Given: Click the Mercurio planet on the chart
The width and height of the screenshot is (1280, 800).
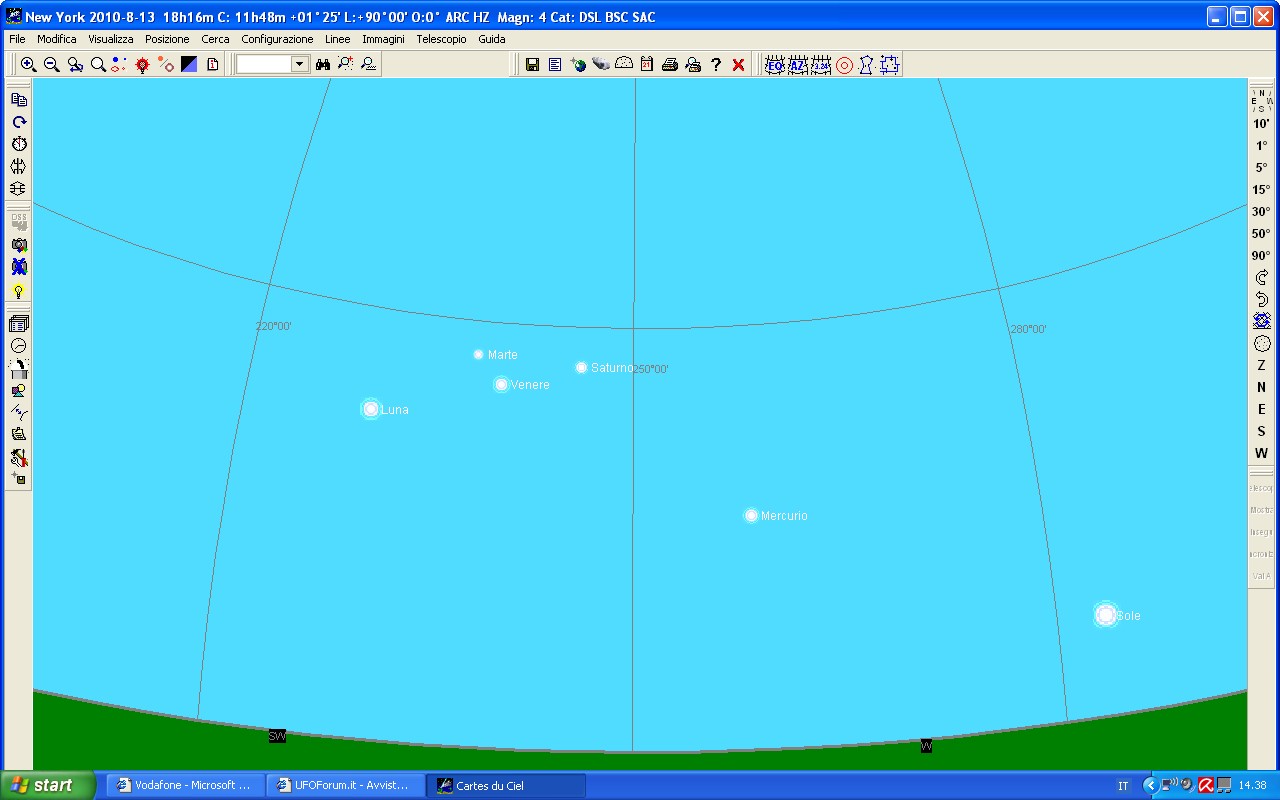Looking at the screenshot, I should click(x=751, y=516).
